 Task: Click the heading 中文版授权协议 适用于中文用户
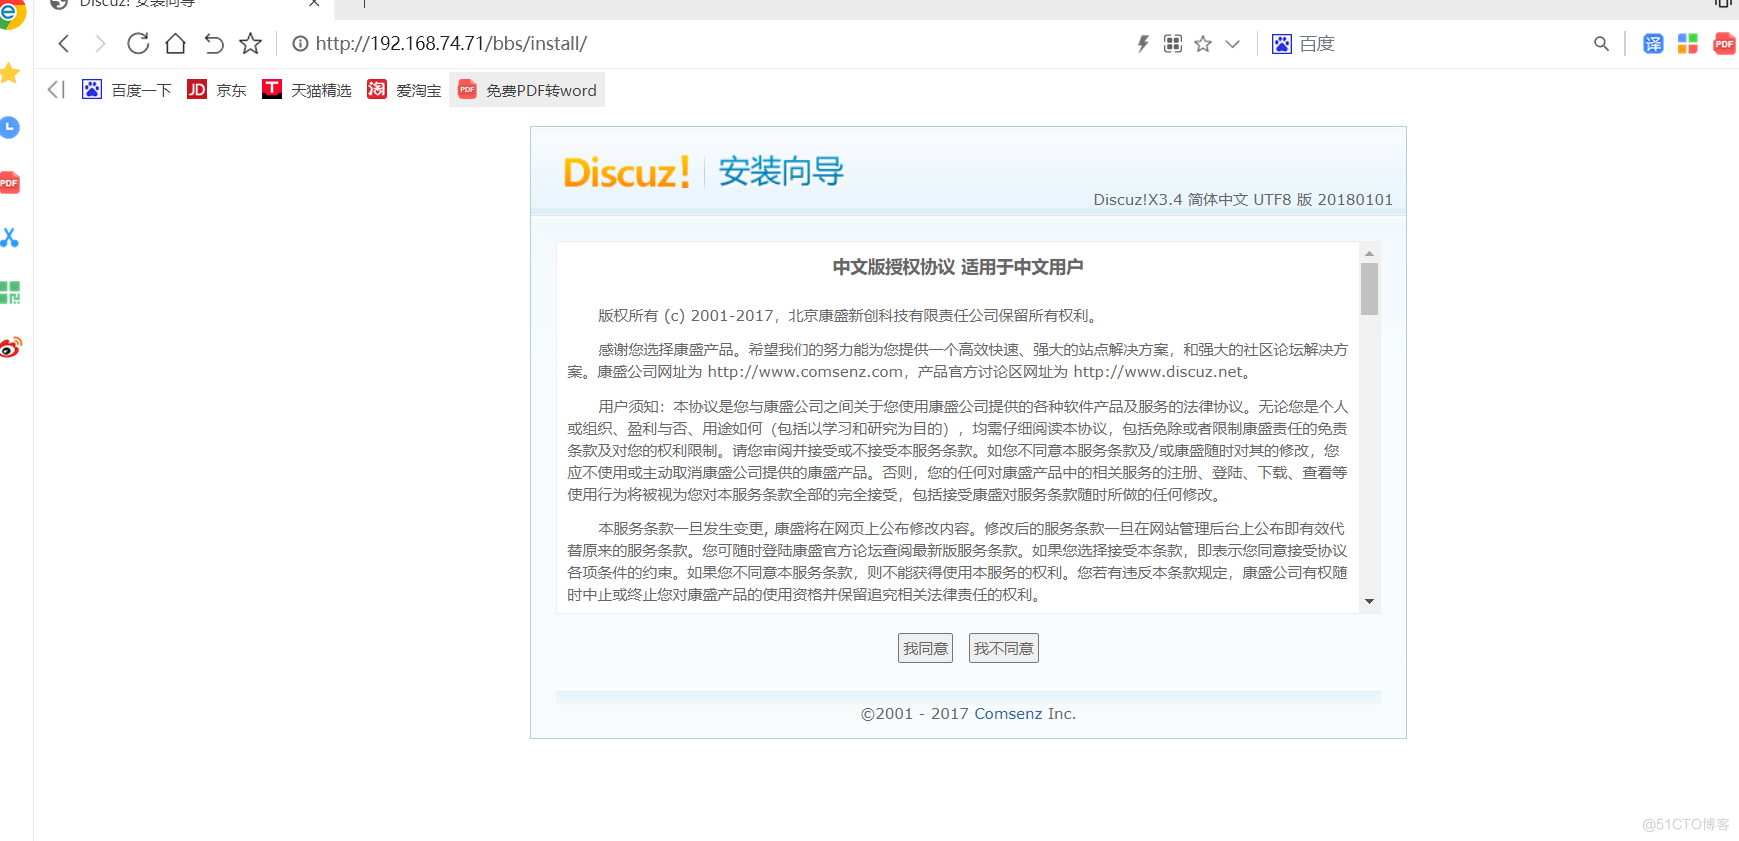(957, 267)
